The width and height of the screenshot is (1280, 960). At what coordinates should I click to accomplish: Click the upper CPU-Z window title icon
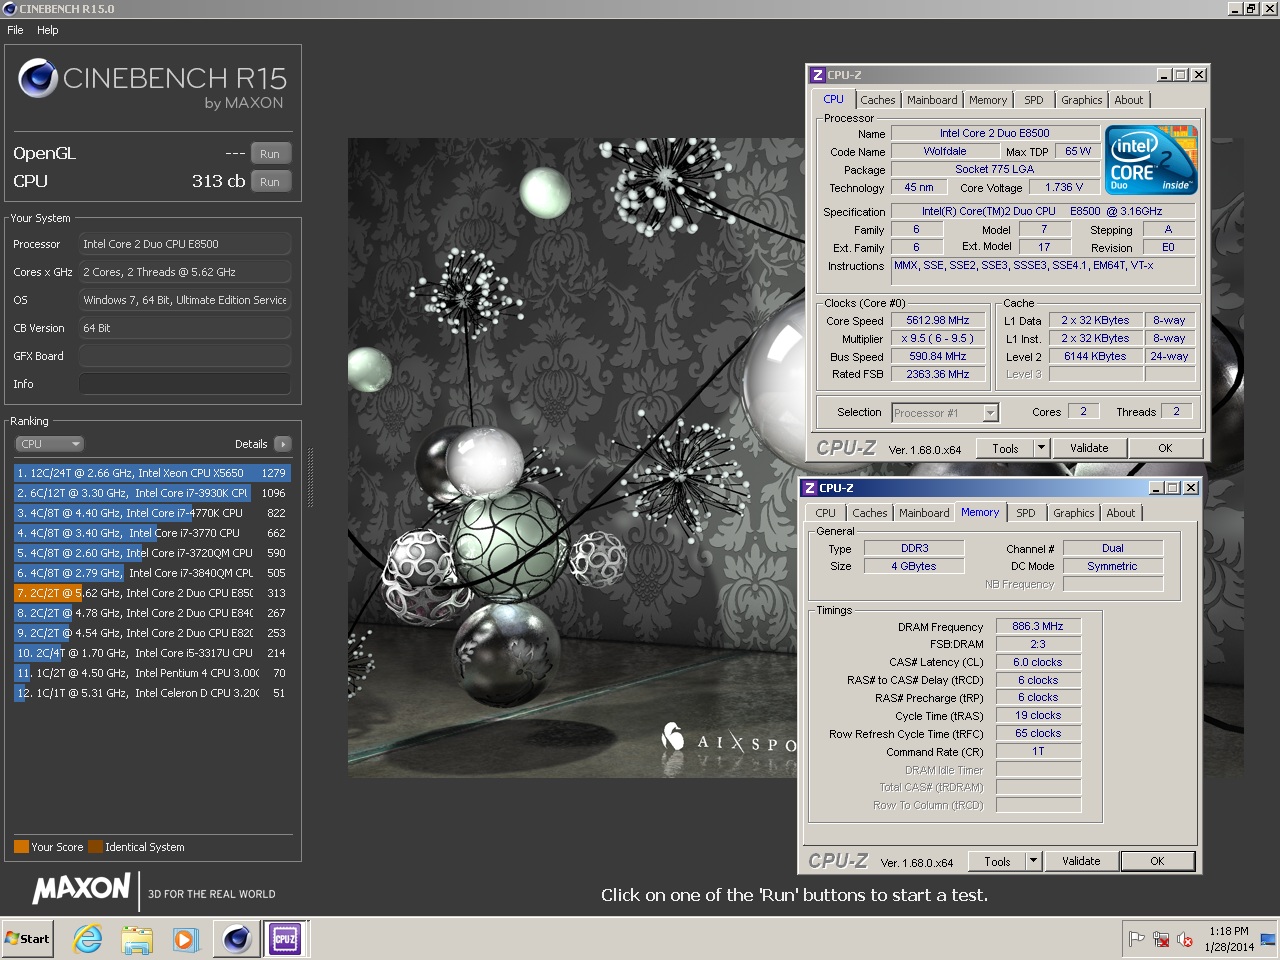(817, 75)
